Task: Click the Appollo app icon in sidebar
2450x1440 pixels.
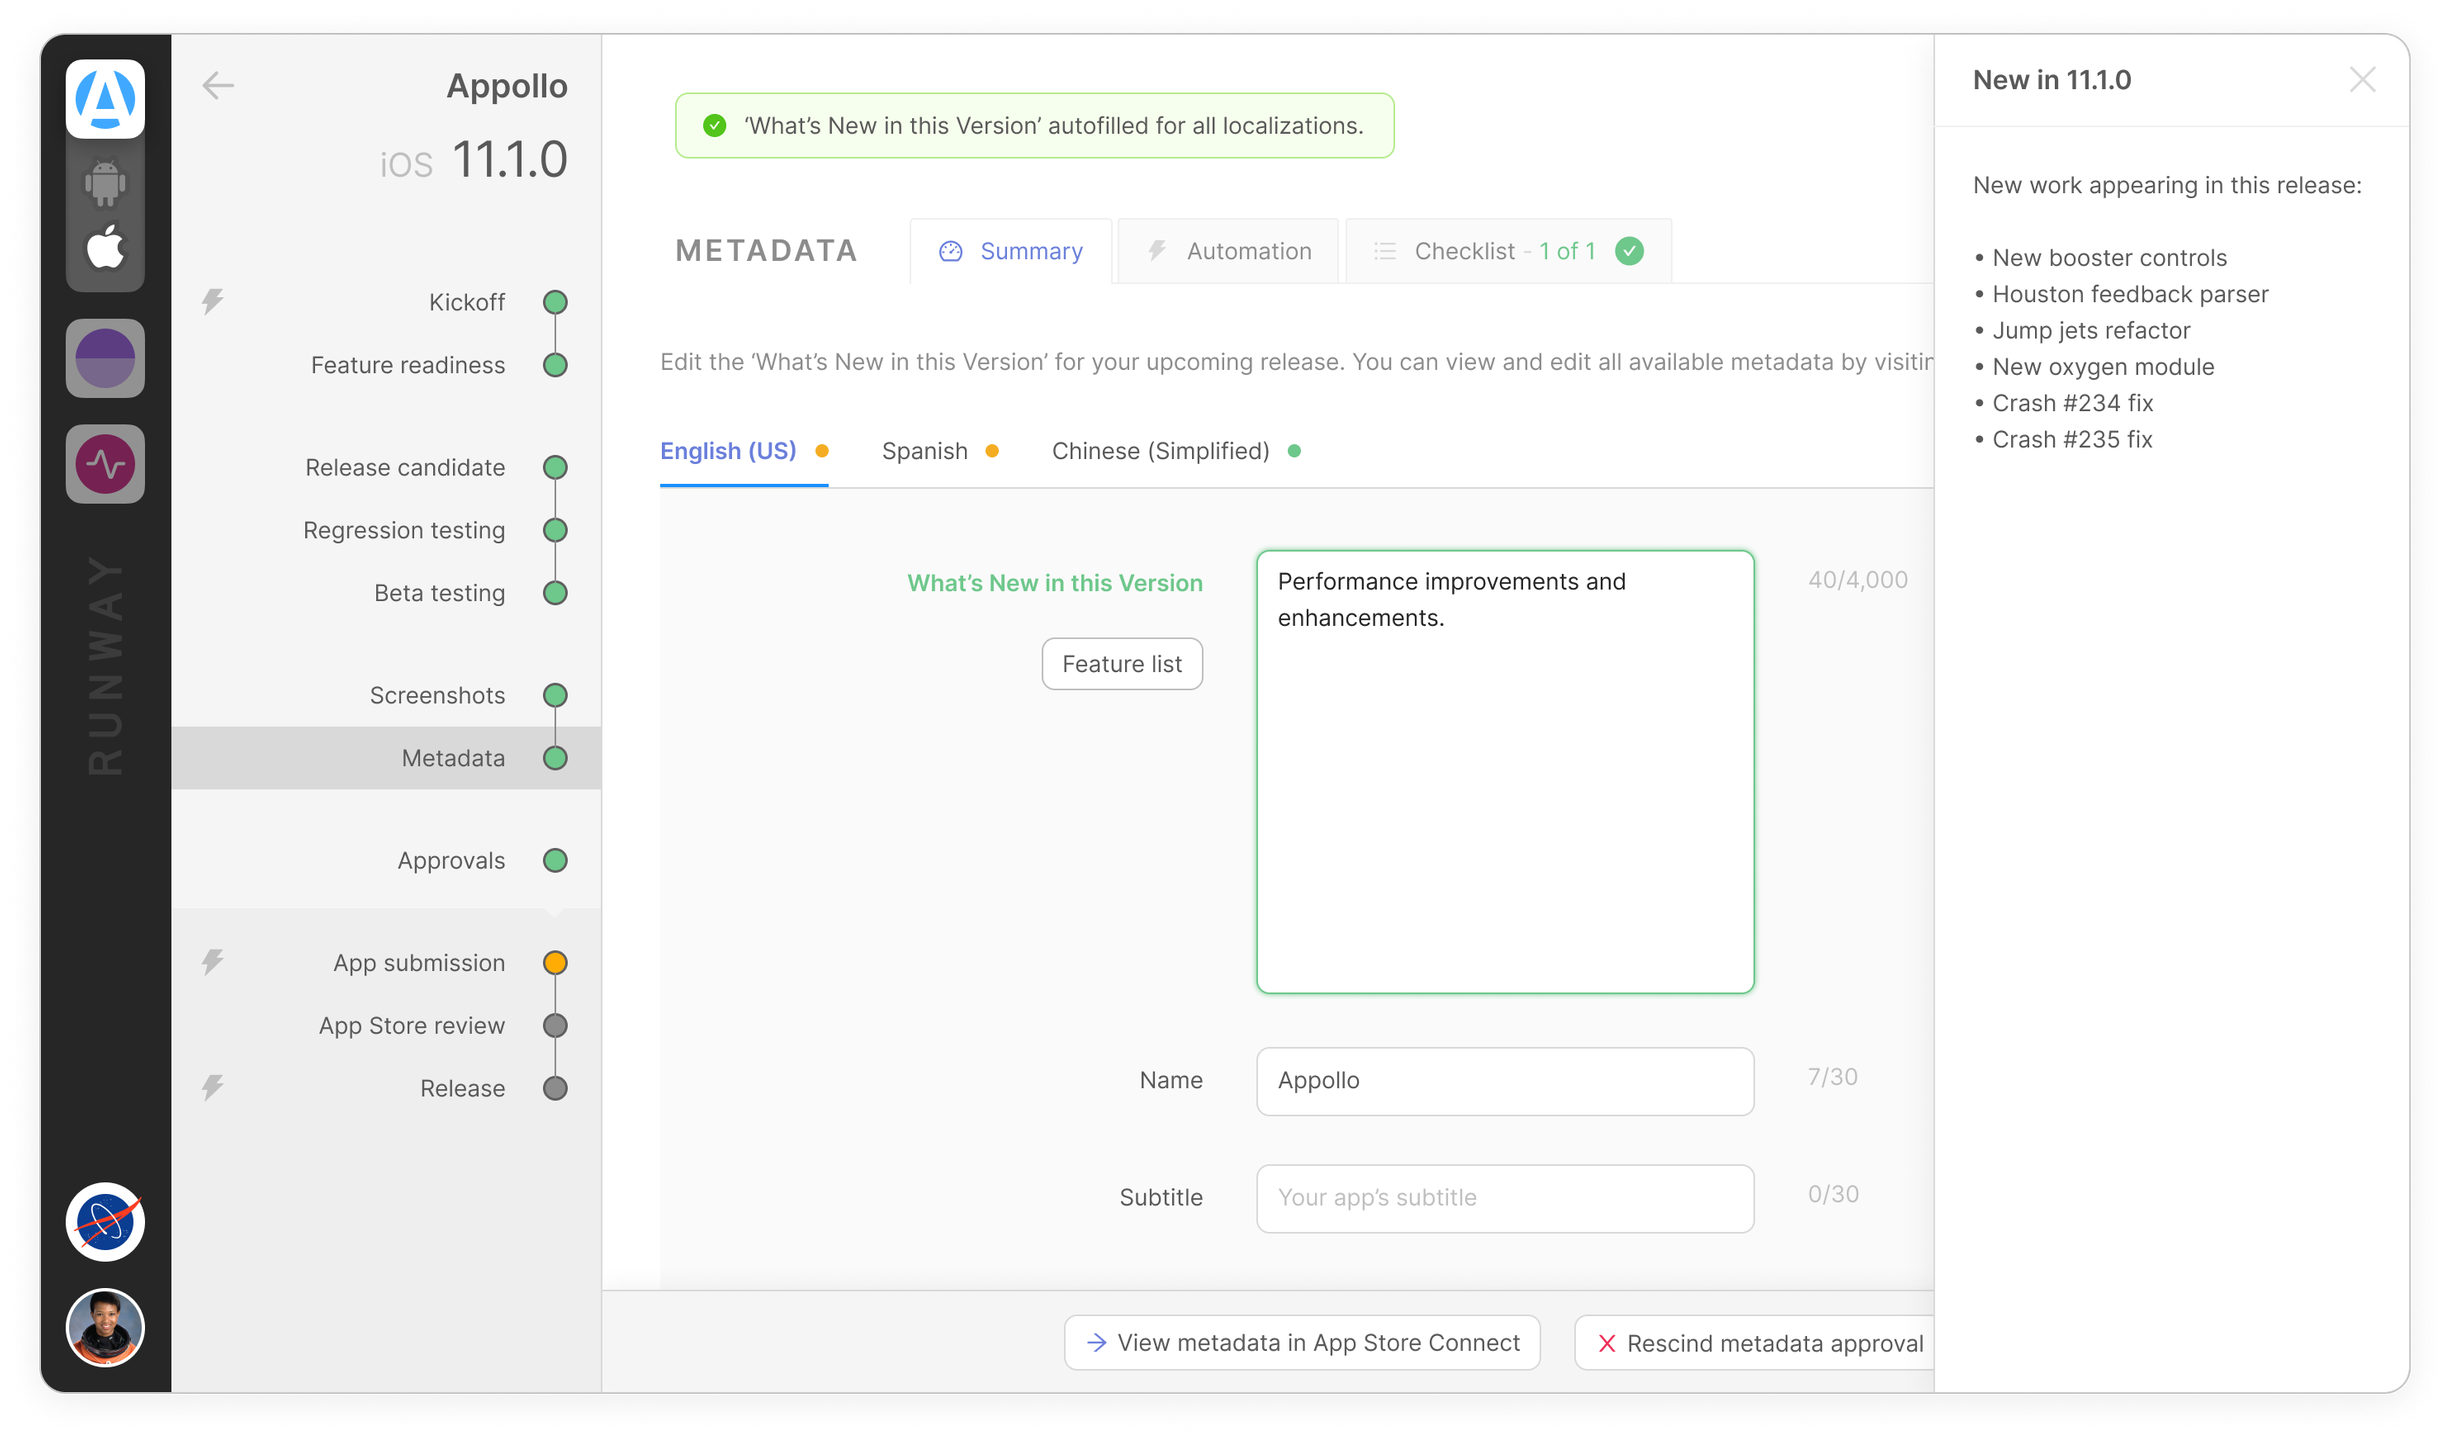Action: point(105,98)
